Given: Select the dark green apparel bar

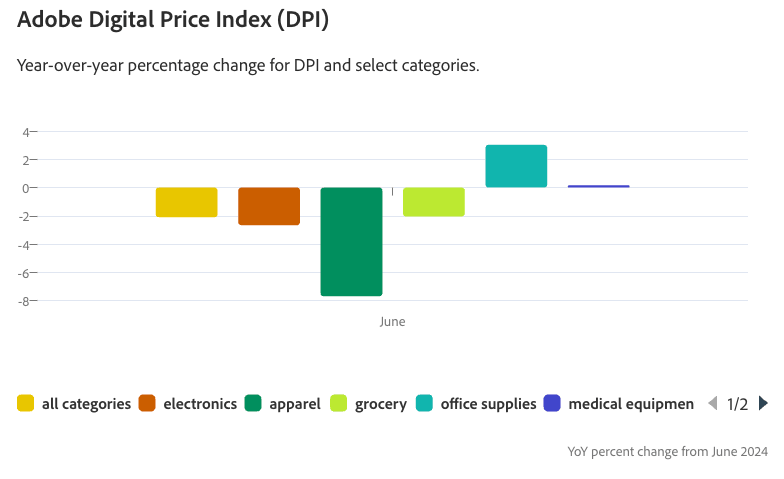Looking at the screenshot, I should [351, 241].
